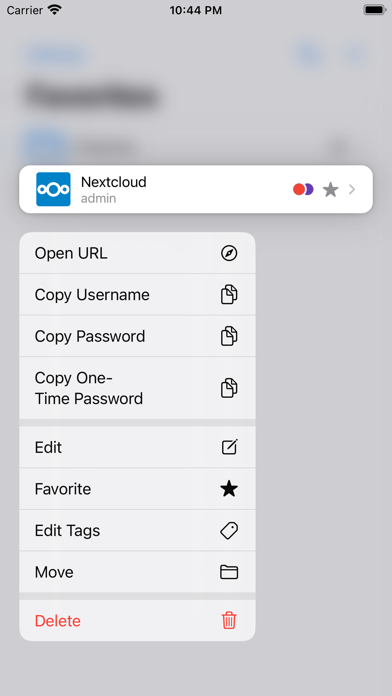
Task: Tap the copy icon beside Copy One-Time Password
Action: coord(229,388)
